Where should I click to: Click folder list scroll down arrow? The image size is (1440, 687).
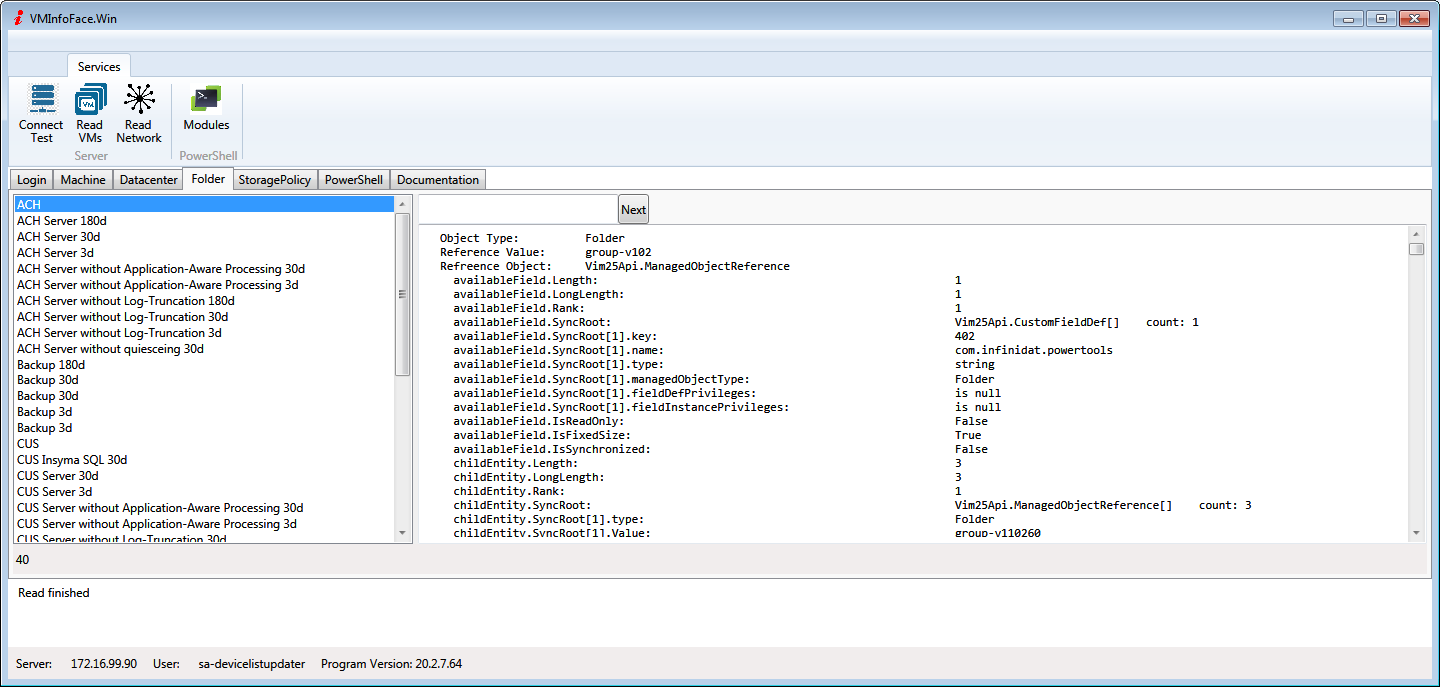(403, 533)
